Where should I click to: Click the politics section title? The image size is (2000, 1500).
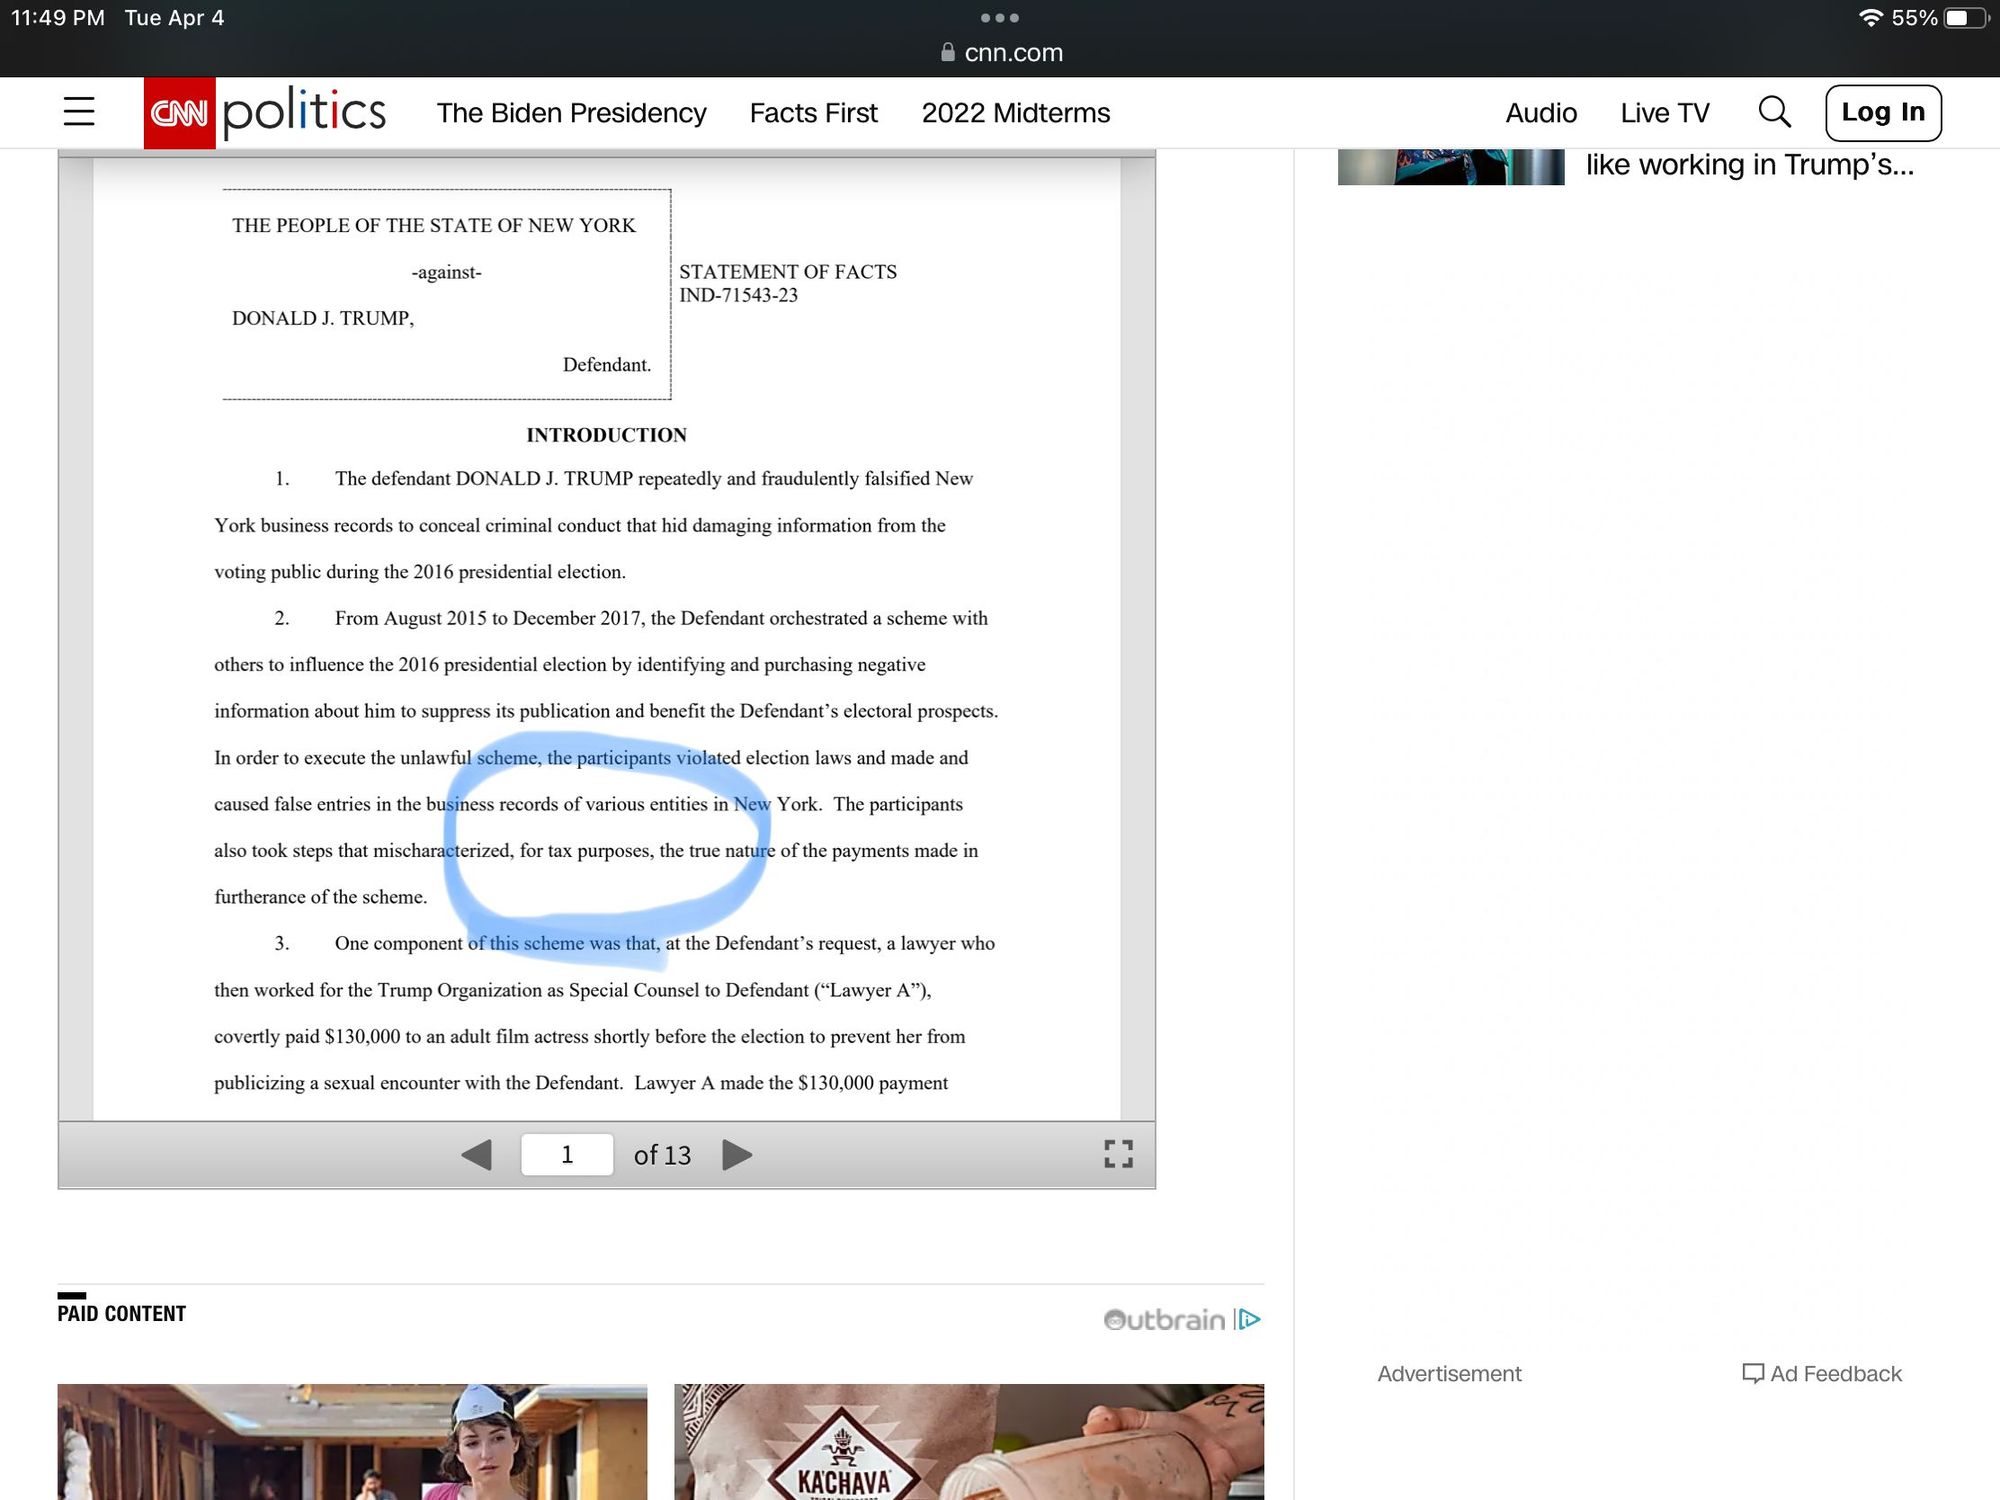304,112
